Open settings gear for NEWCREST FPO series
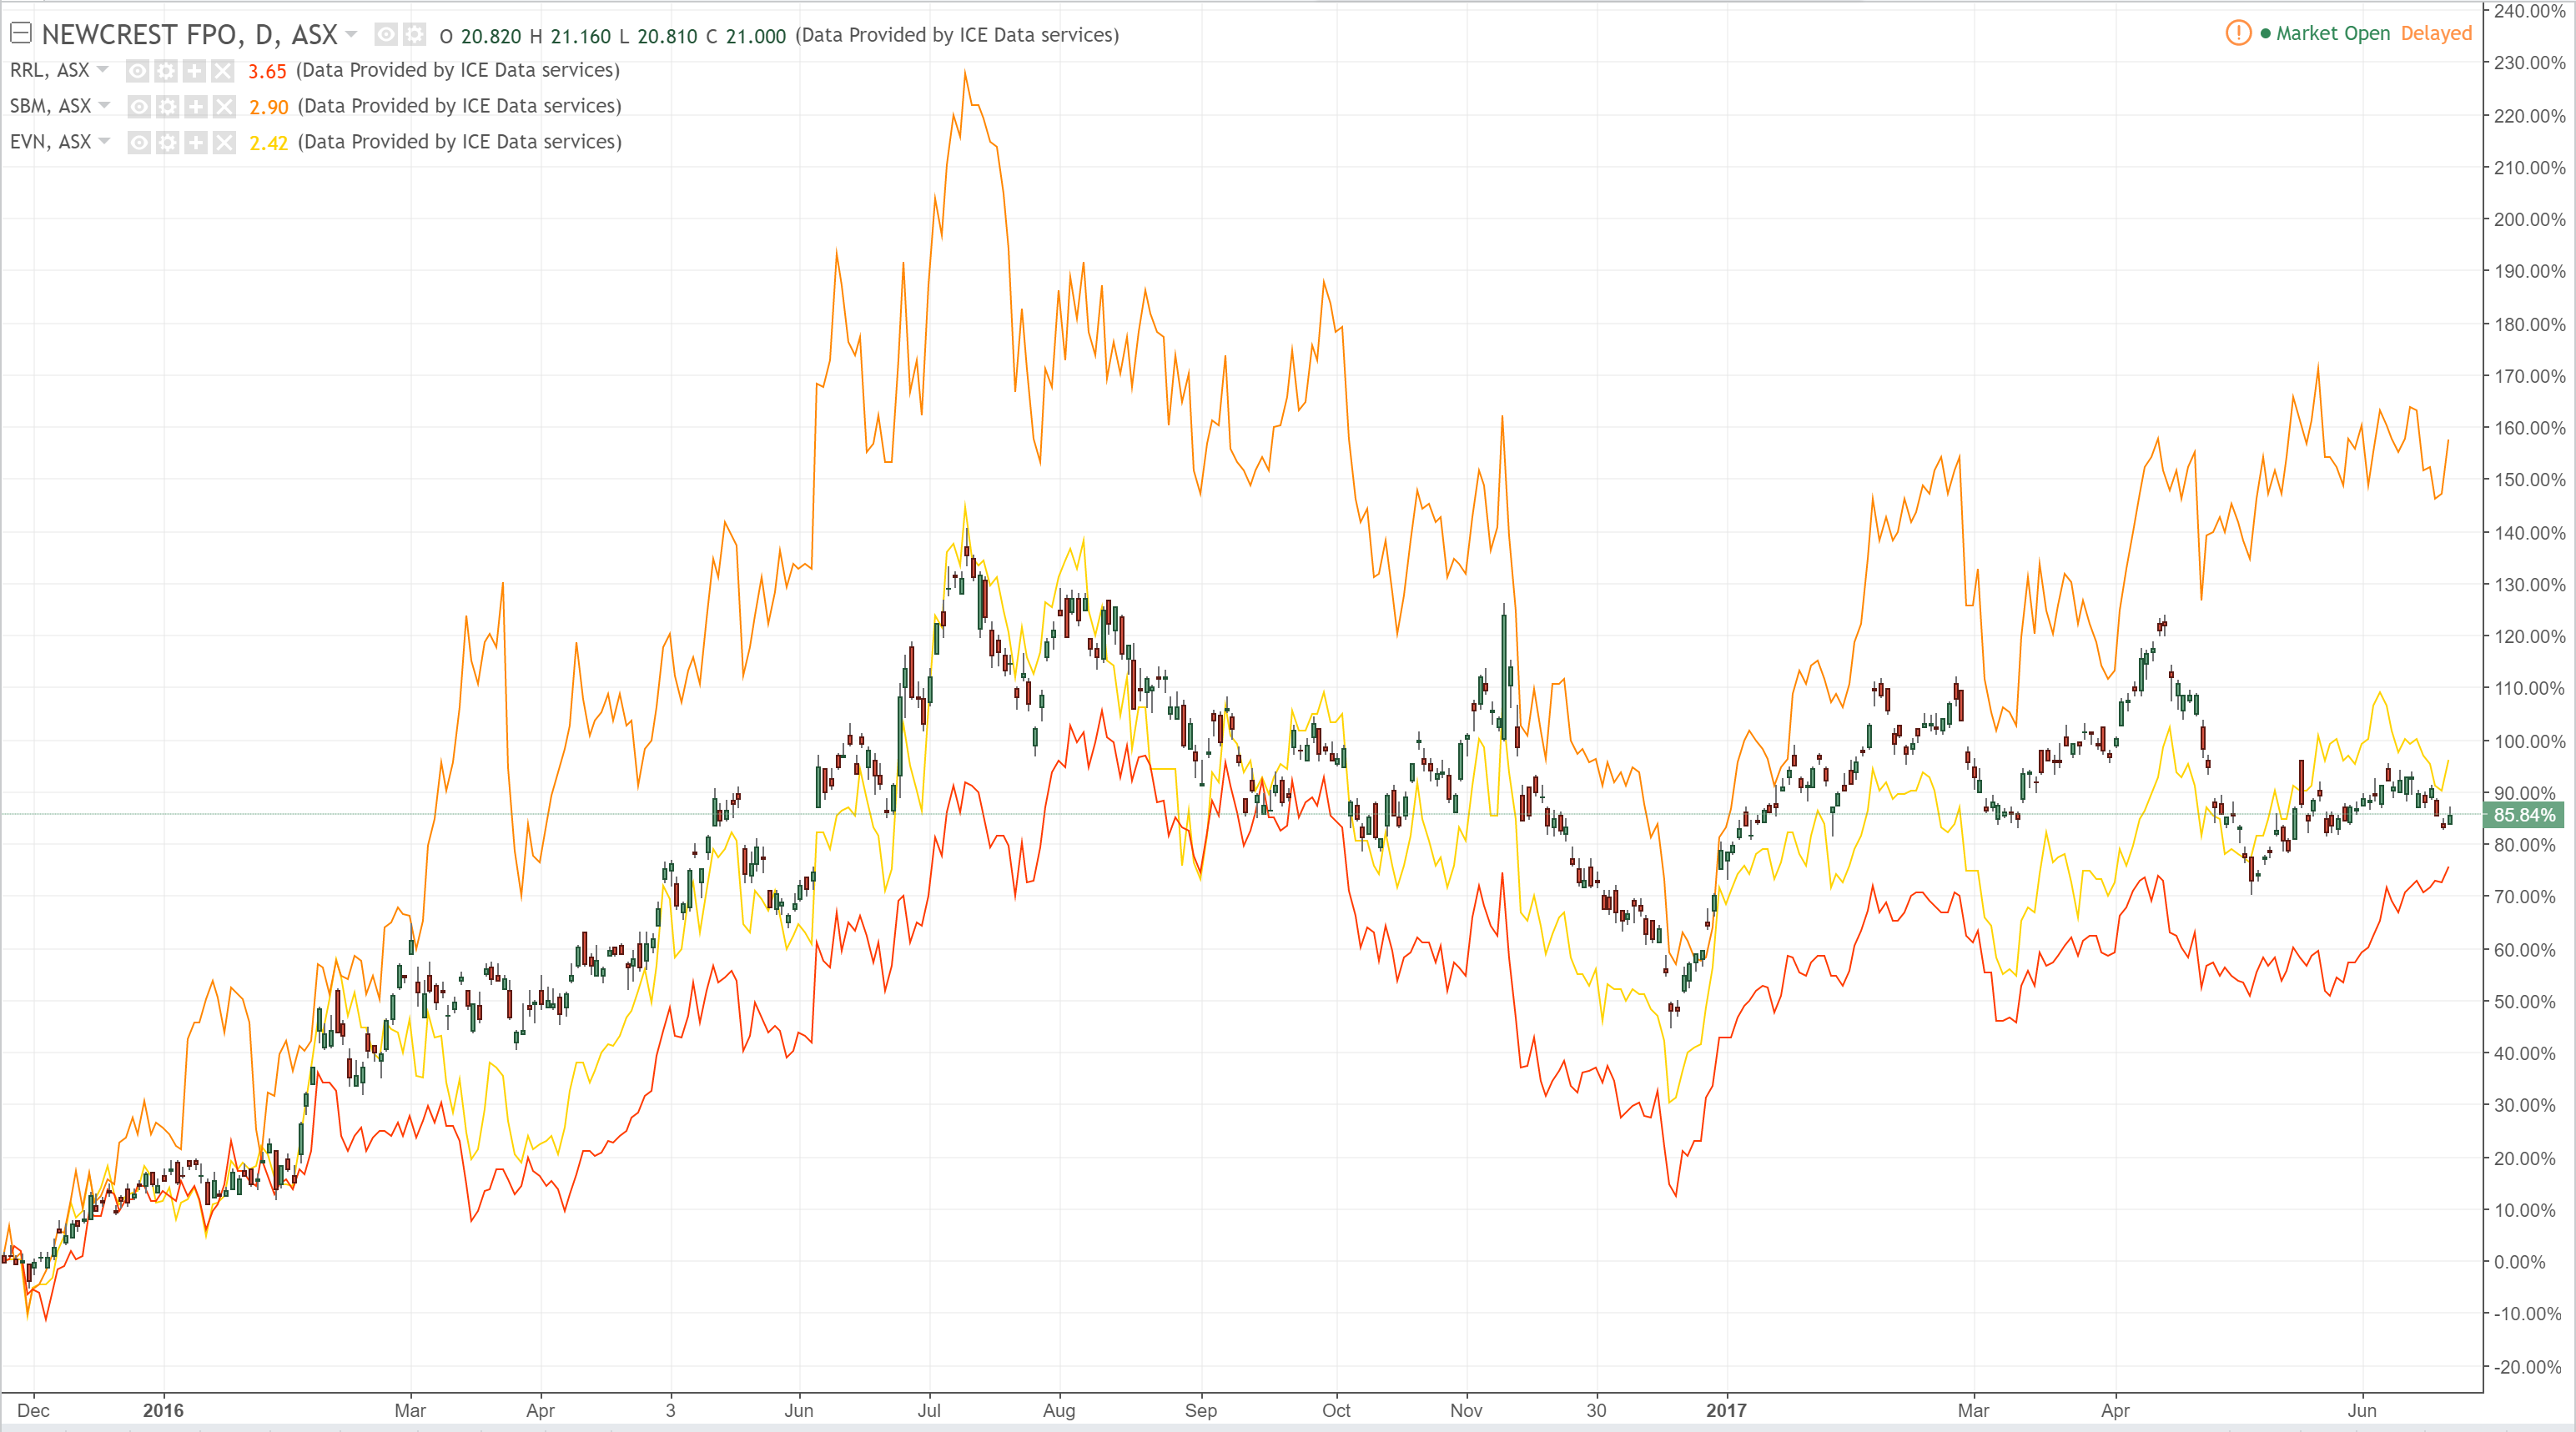The height and width of the screenshot is (1432, 2576). coord(414,35)
